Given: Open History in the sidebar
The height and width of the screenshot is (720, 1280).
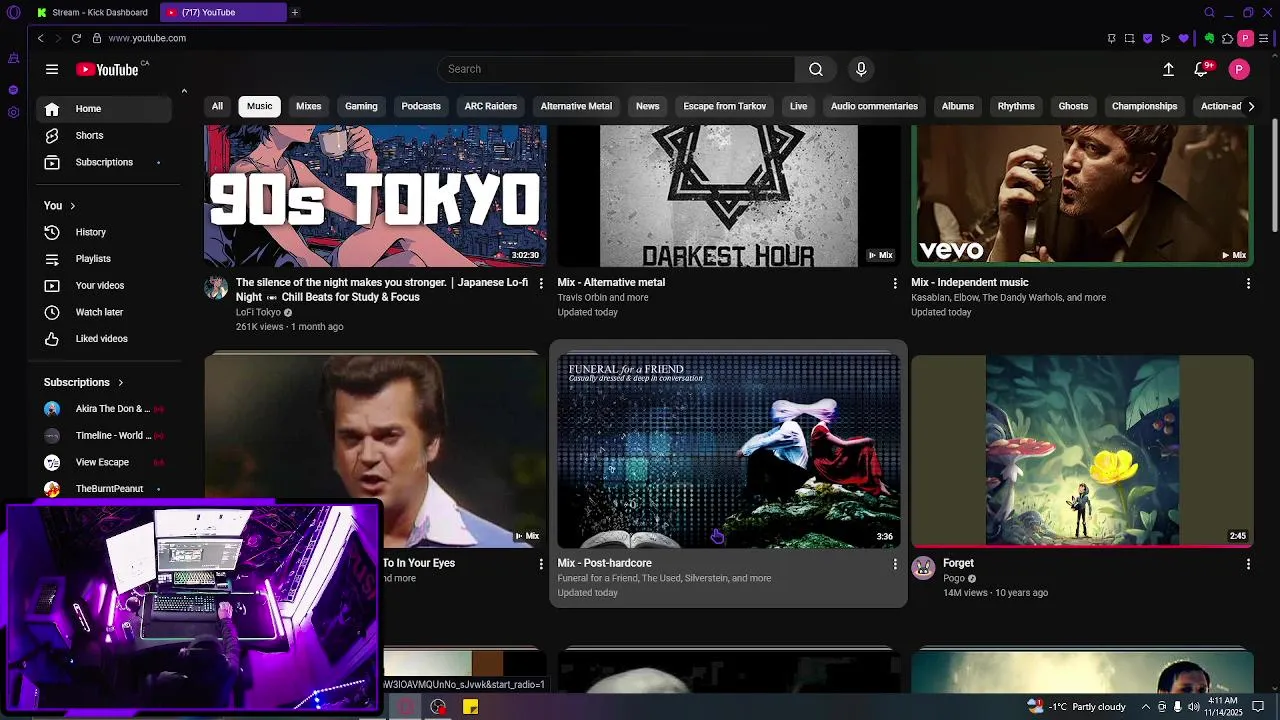Looking at the screenshot, I should tap(106, 232).
